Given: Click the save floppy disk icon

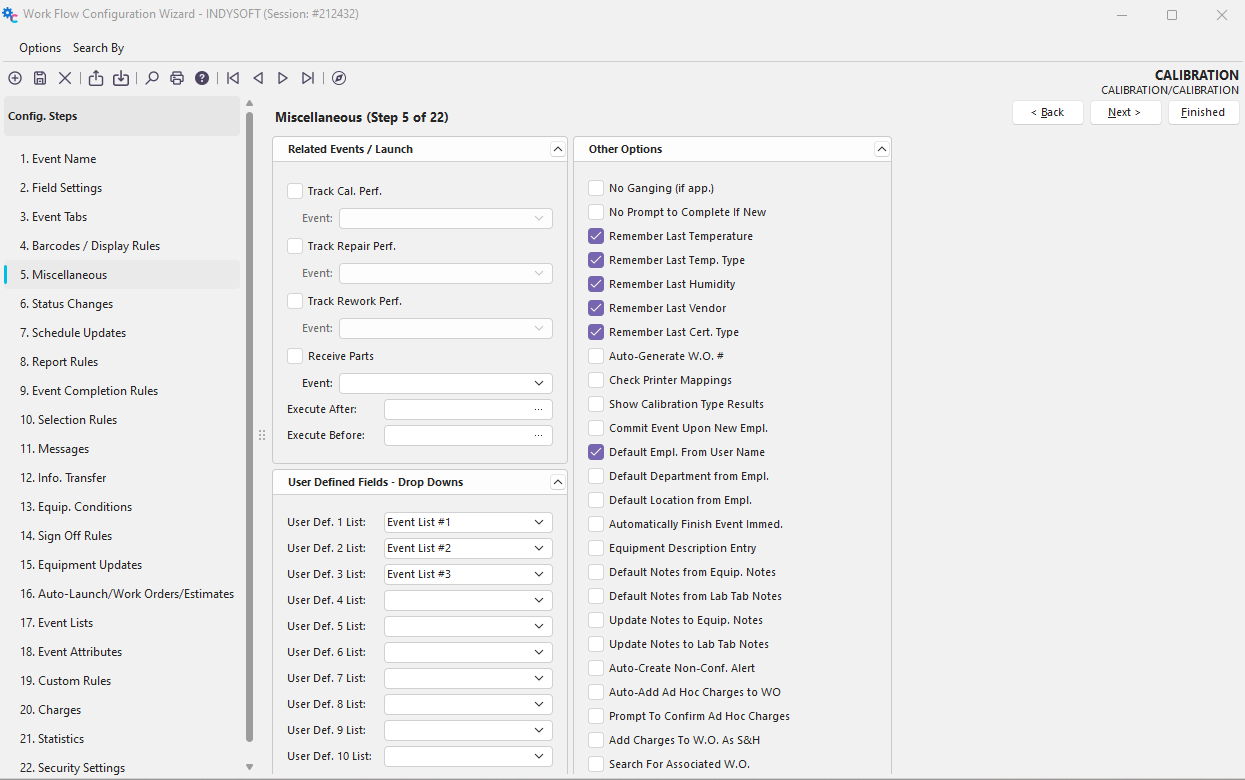Looking at the screenshot, I should [x=40, y=78].
